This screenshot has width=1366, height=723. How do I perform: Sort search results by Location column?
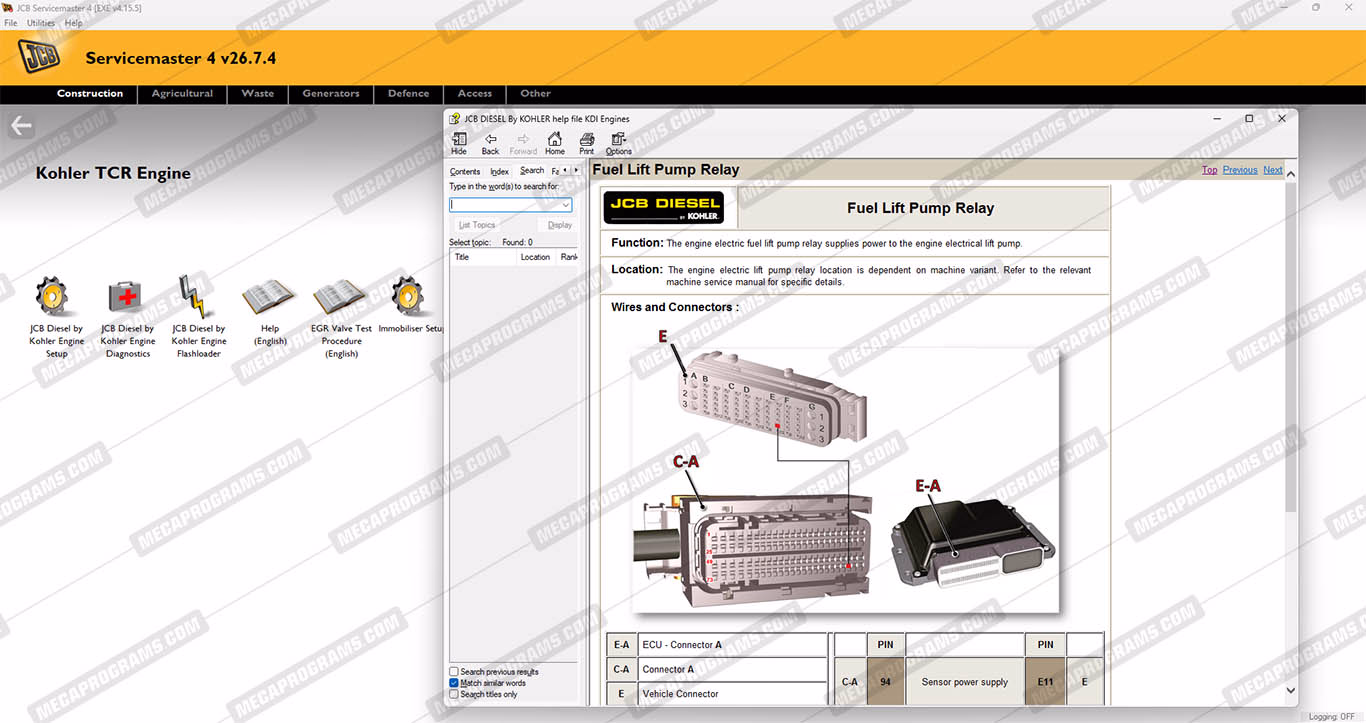536,257
